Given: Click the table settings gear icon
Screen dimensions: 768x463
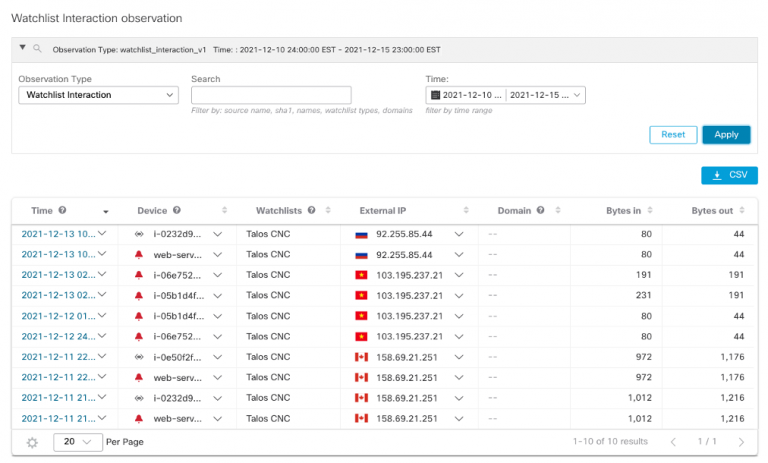Looking at the screenshot, I should pyautogui.click(x=33, y=442).
